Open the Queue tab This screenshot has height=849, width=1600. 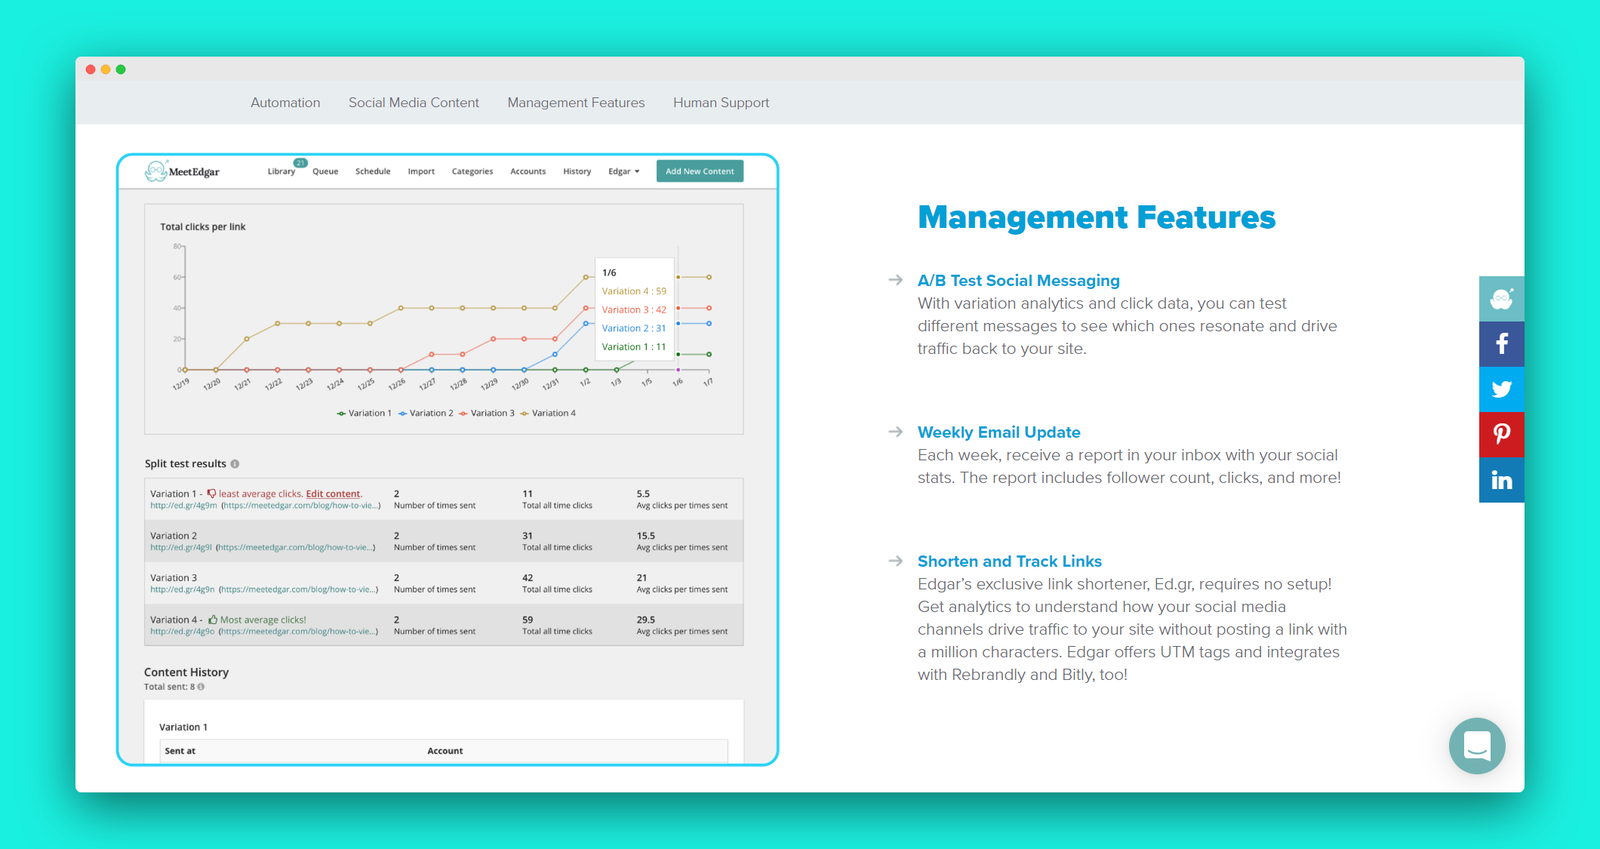(x=325, y=172)
